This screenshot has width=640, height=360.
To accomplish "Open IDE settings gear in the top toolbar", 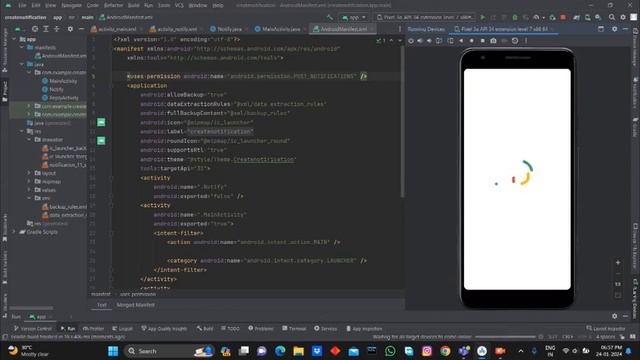I will (x=623, y=18).
